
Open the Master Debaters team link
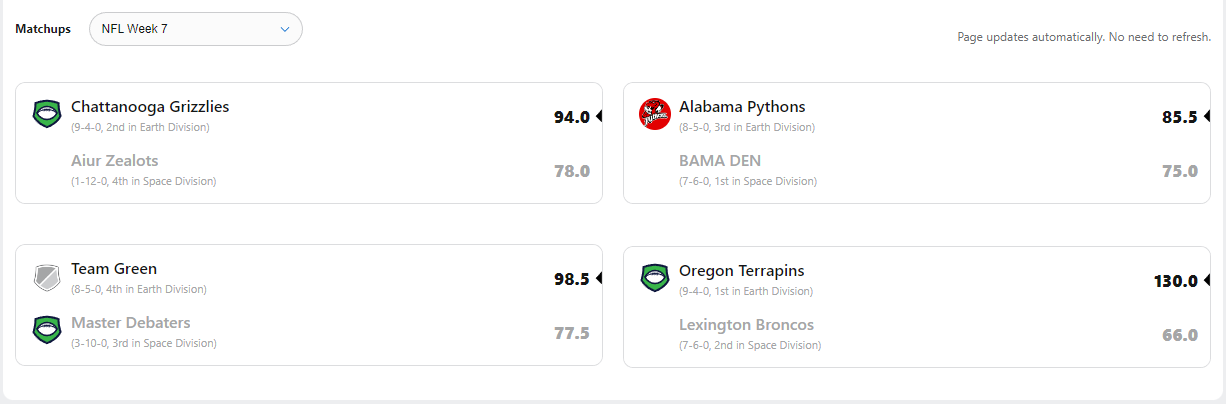click(x=131, y=323)
